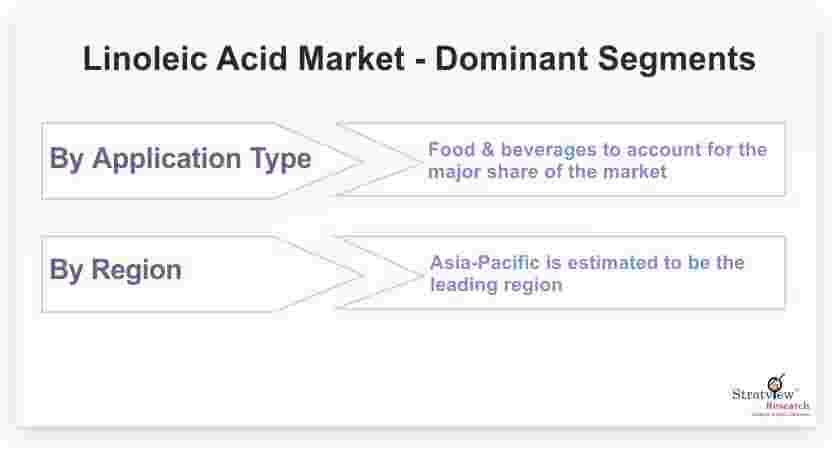The image size is (833, 452).
Task: Select the "Research" word in the logo
Action: coord(788,406)
